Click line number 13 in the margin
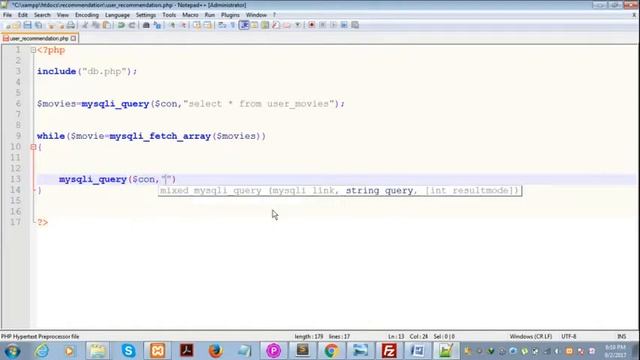640x360 pixels. [15, 179]
